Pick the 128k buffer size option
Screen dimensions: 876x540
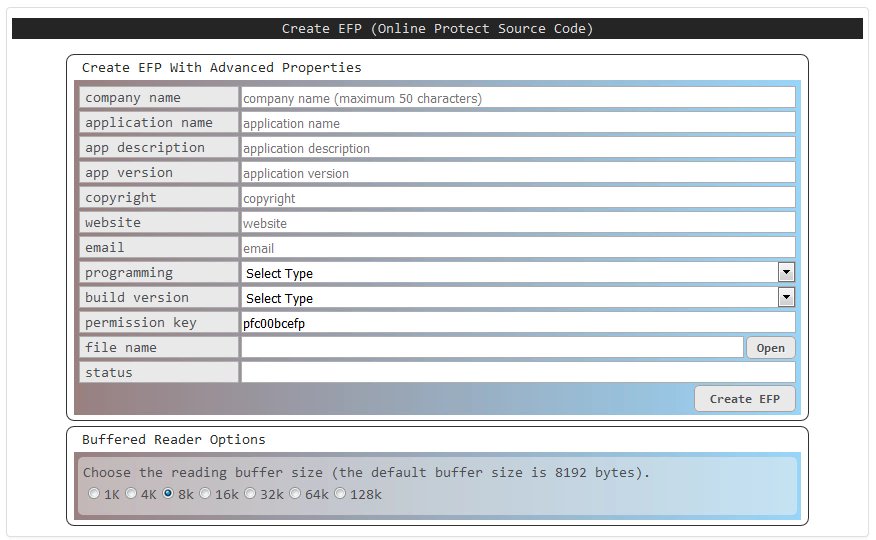click(x=340, y=494)
